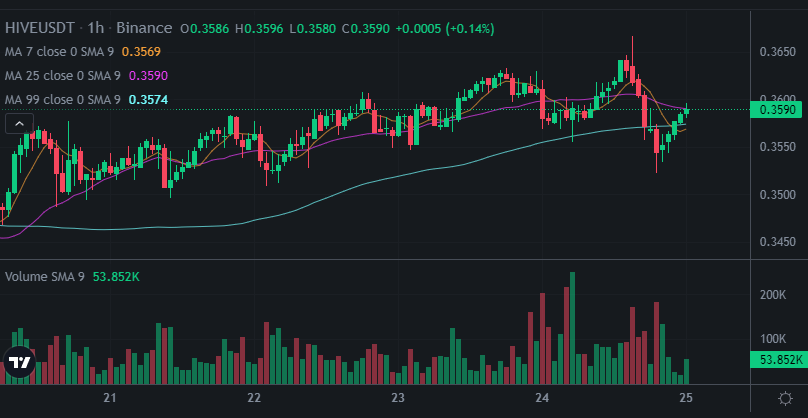Image resolution: width=808 pixels, height=418 pixels.
Task: Click the 0.3550 price scale label
Action: [778, 147]
